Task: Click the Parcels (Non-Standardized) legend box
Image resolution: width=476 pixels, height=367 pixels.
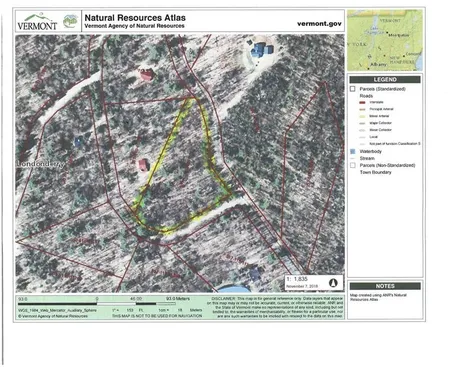Action: 353,165
